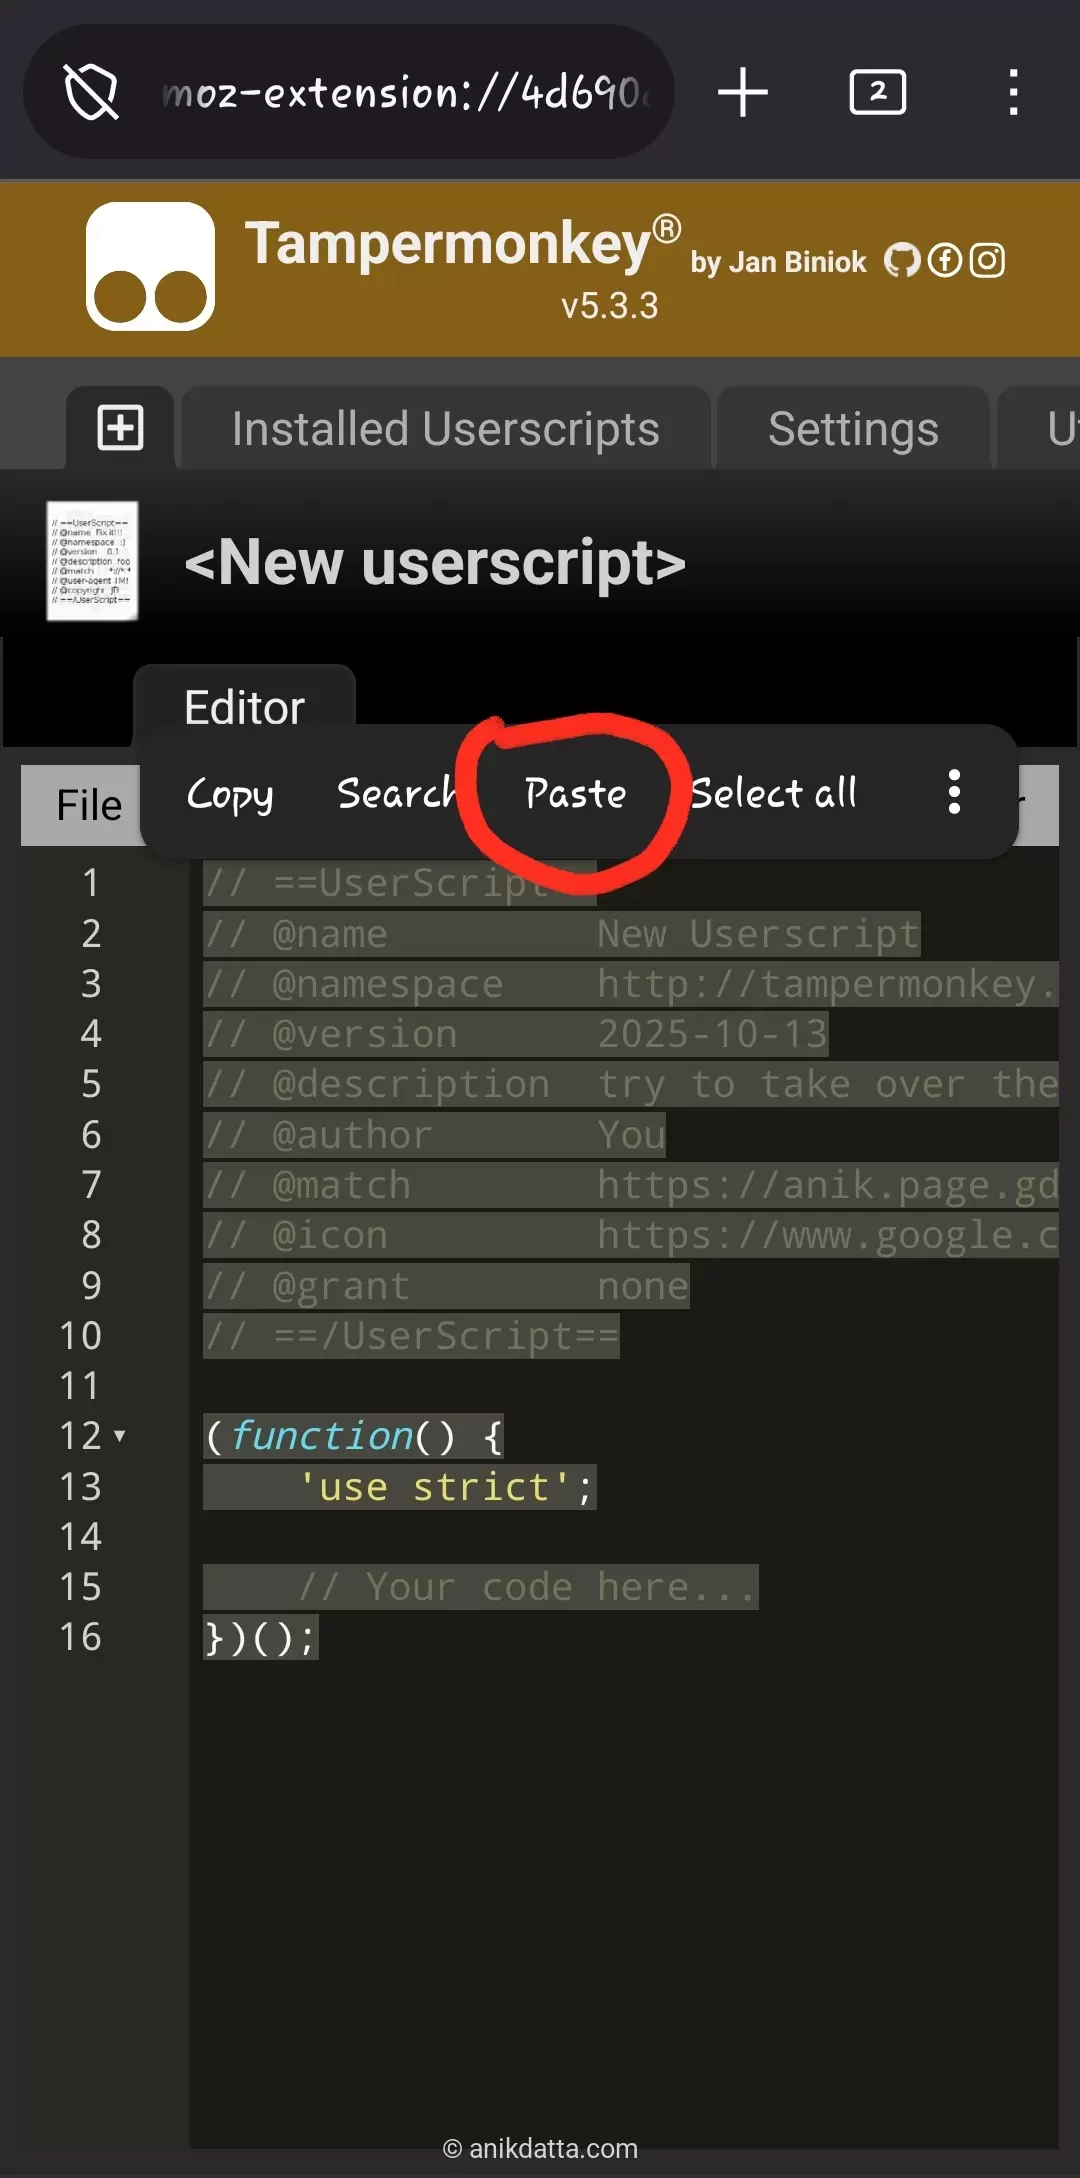The height and width of the screenshot is (2178, 1080).
Task: Click the '(function() {' code line
Action: coord(354,1436)
